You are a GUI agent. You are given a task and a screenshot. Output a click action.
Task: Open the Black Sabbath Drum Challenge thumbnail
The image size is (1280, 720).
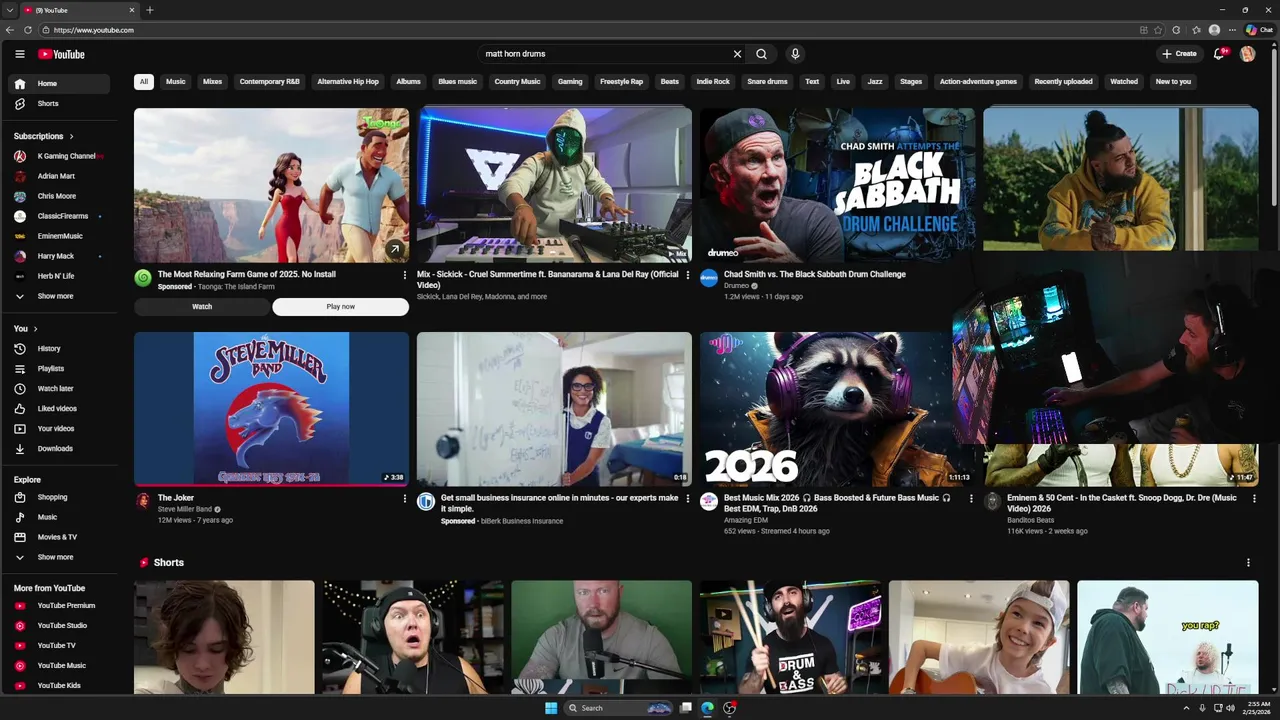pos(837,185)
